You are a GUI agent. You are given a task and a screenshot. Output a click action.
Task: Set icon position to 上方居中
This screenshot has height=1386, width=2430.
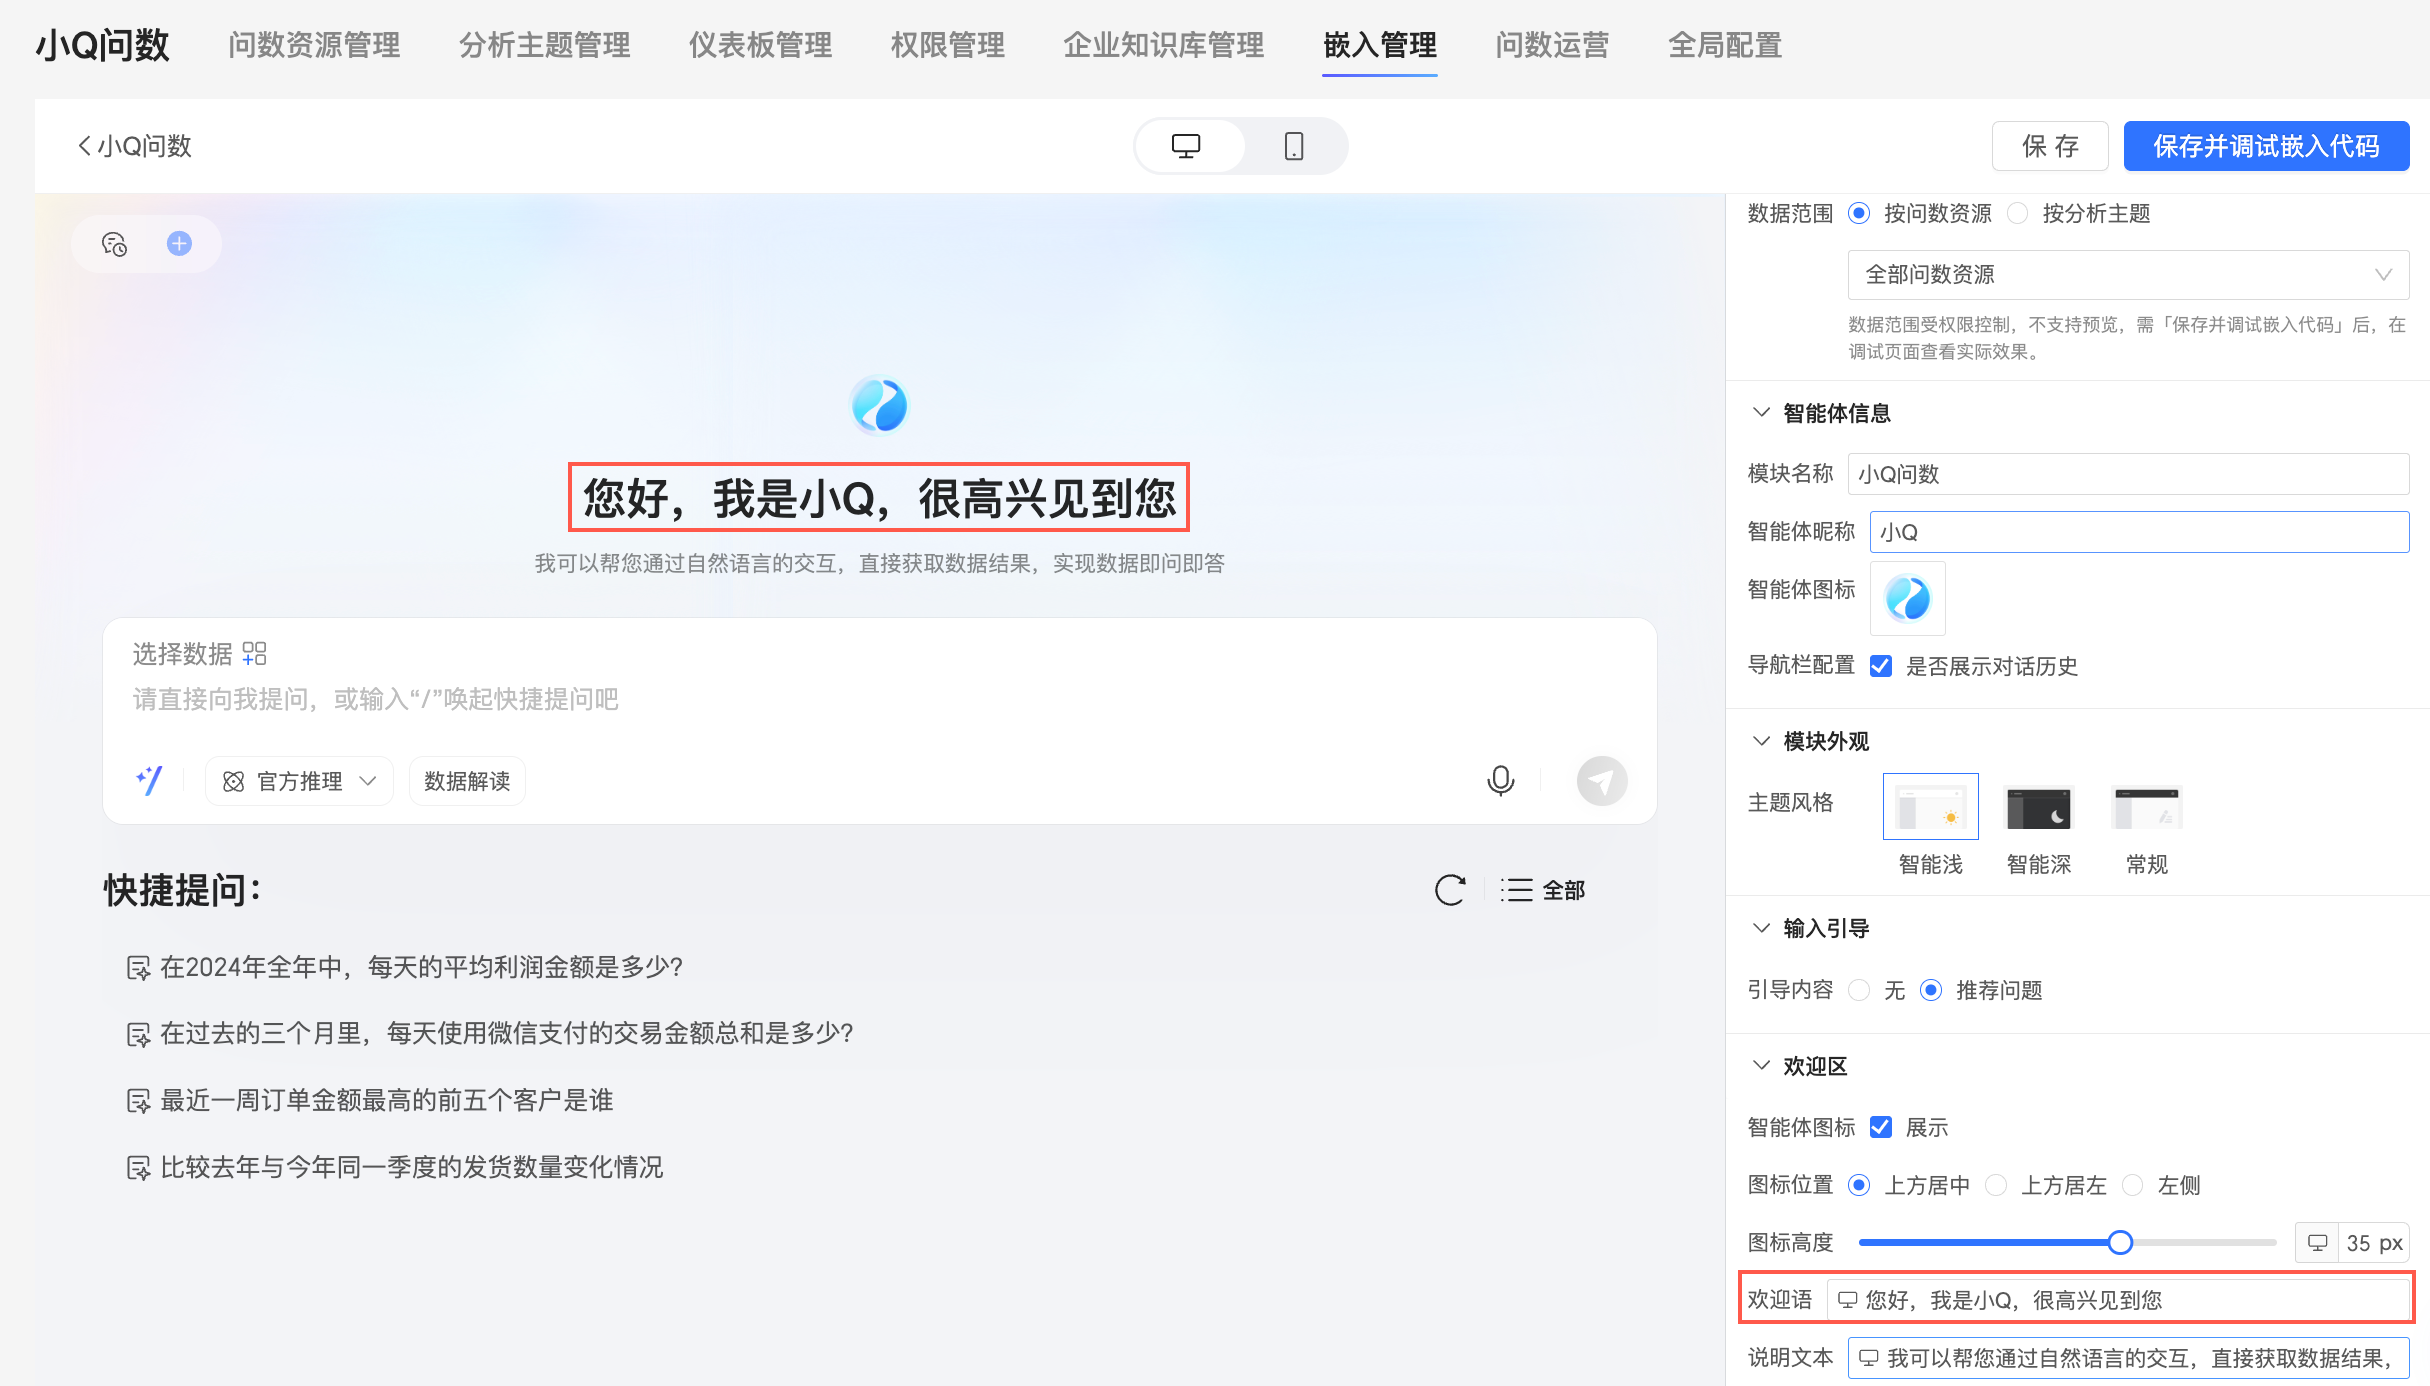pyautogui.click(x=1859, y=1185)
